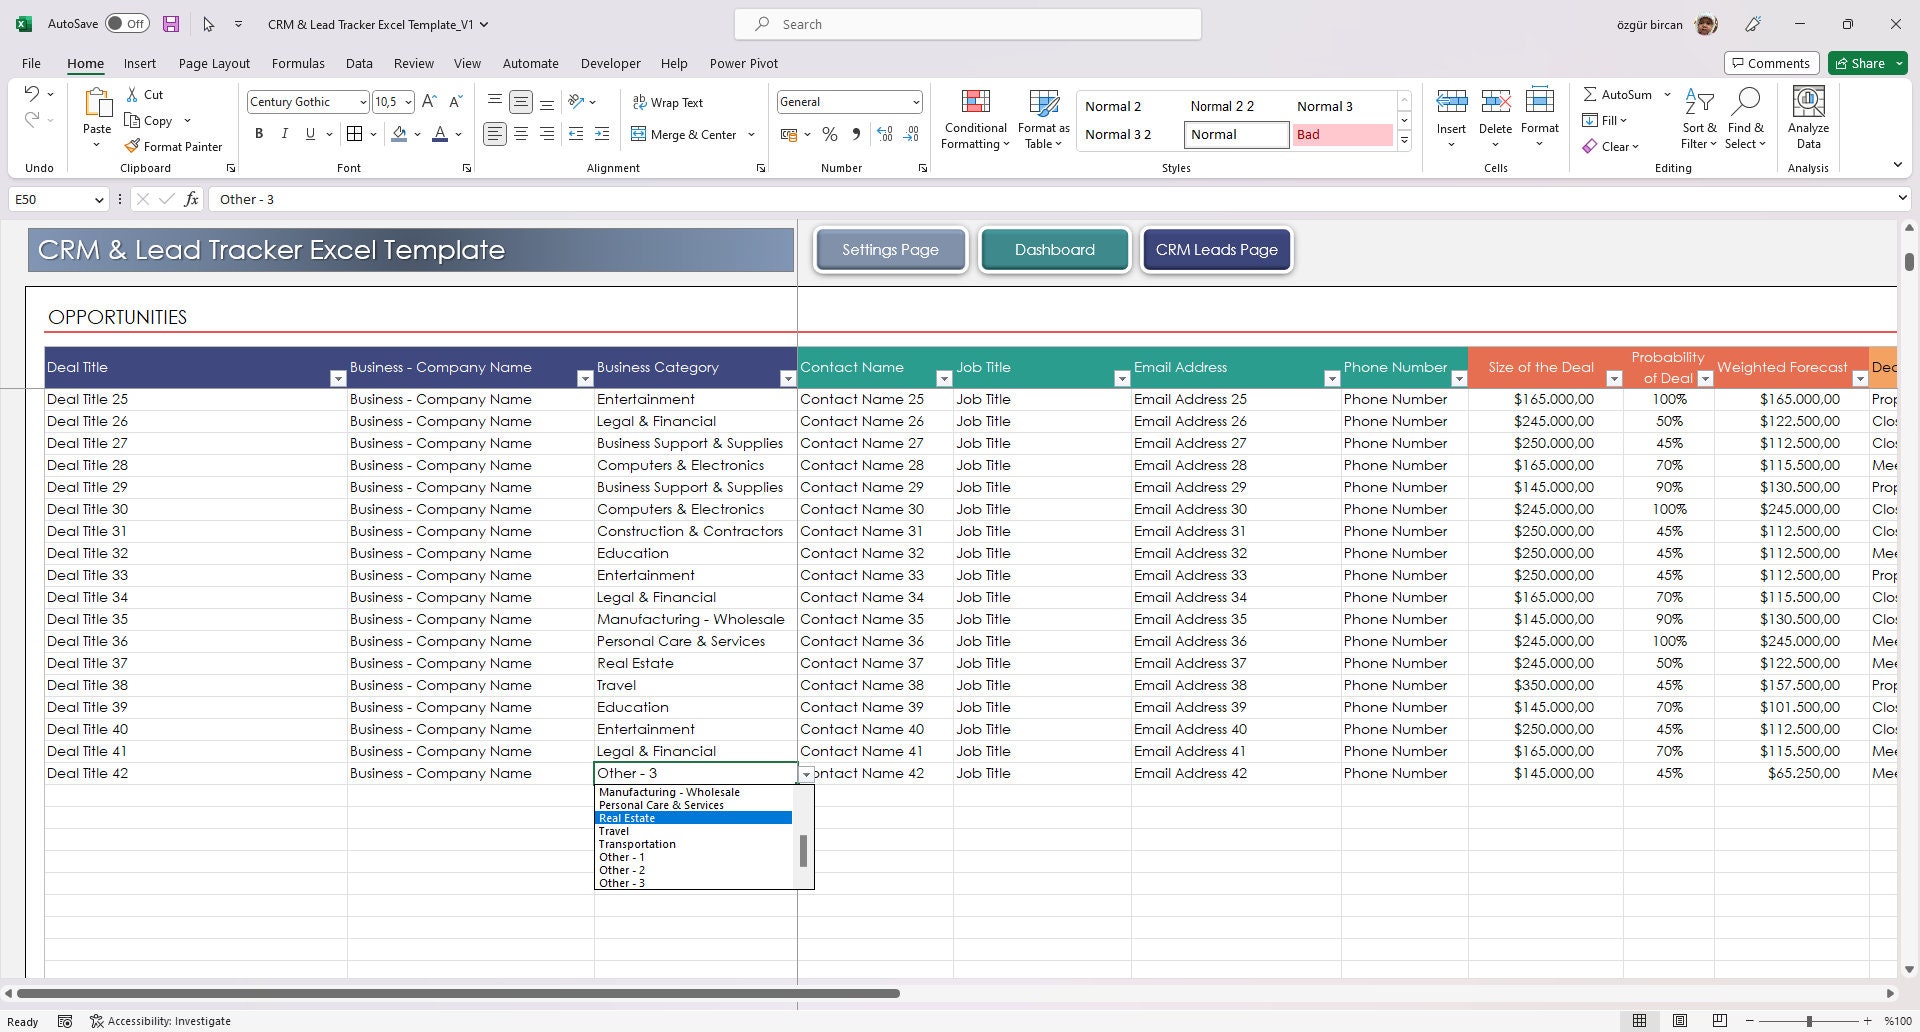Screen dimensions: 1920x1032
Task: Apply Italic formatting
Action: tap(284, 134)
